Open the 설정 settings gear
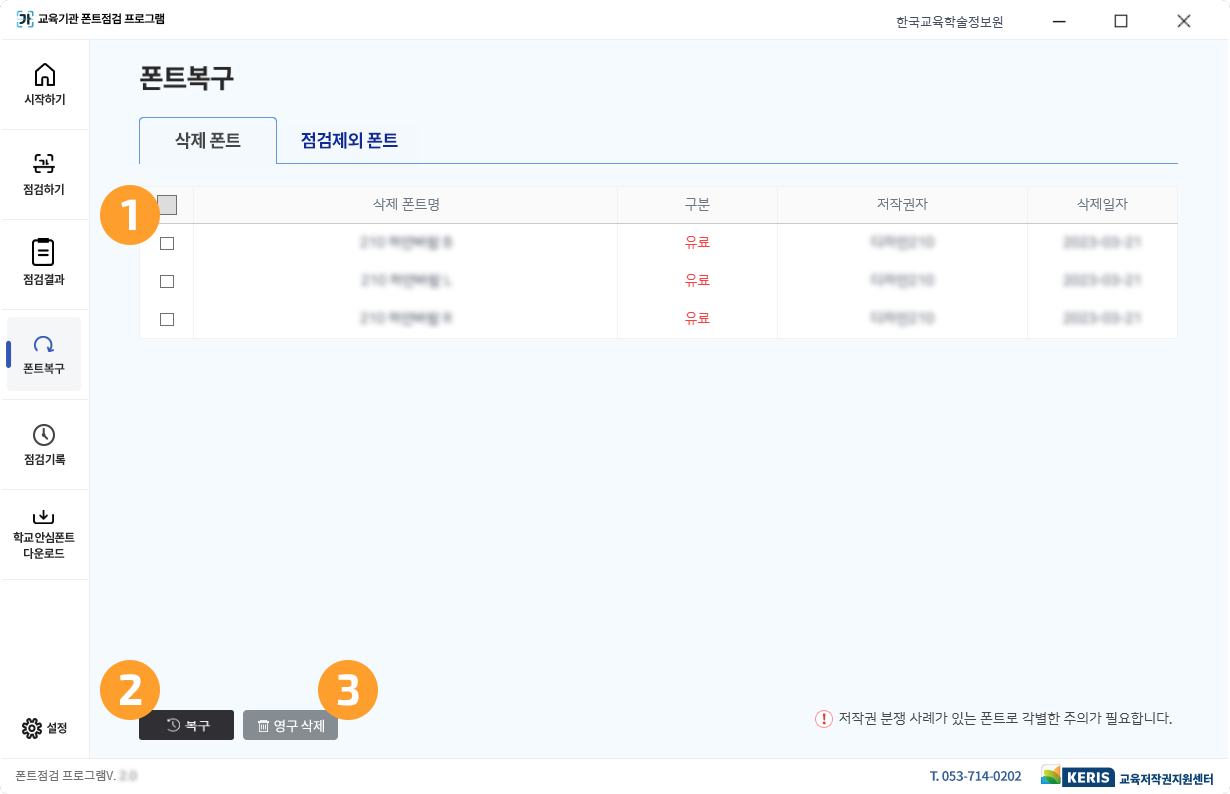The width and height of the screenshot is (1230, 794). (x=44, y=728)
